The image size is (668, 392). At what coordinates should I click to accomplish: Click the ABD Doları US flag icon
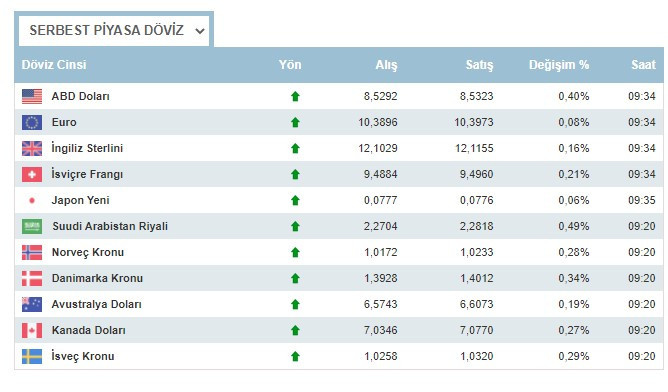32,96
